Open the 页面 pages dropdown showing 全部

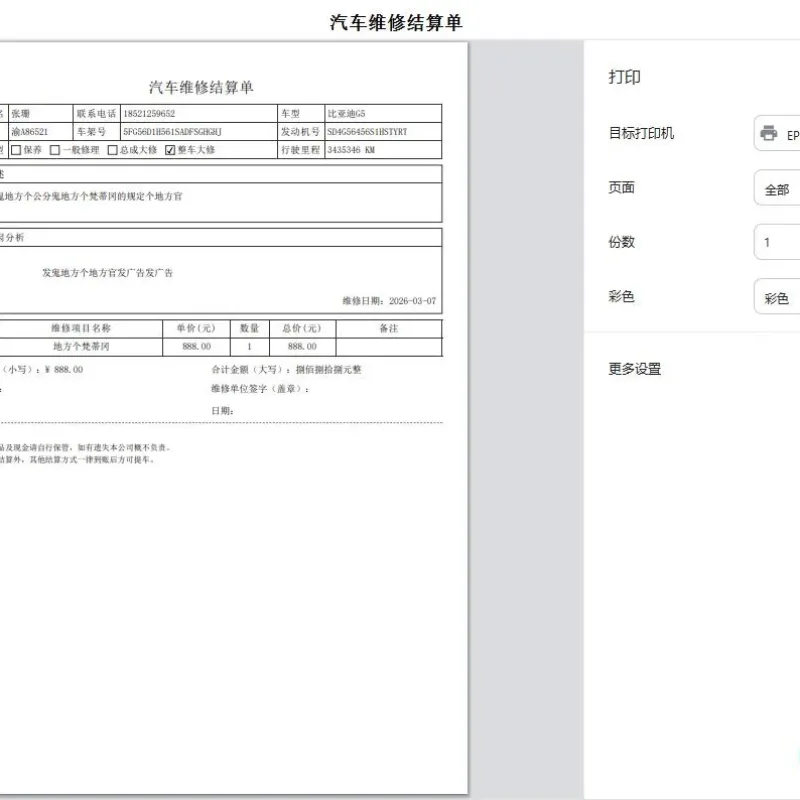point(777,188)
